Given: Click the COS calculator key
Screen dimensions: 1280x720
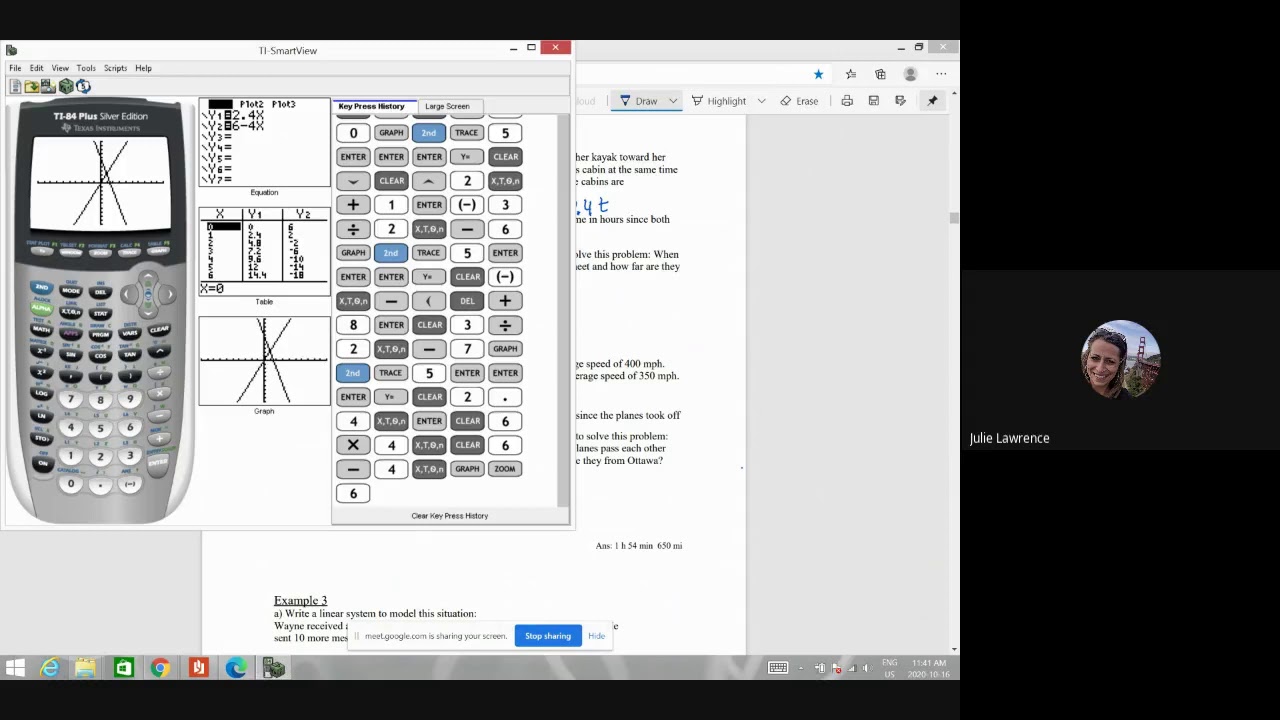Looking at the screenshot, I should (x=100, y=356).
